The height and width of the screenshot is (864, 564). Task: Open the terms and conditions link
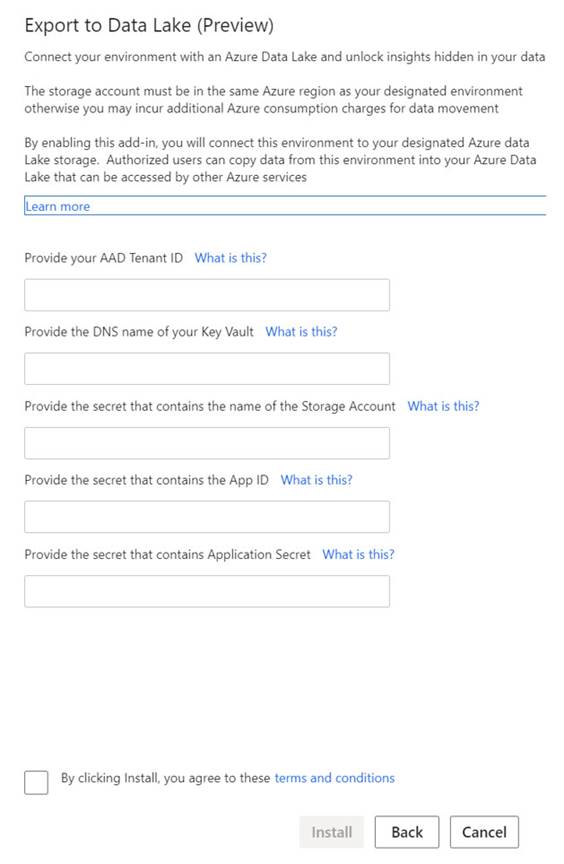pyautogui.click(x=334, y=777)
